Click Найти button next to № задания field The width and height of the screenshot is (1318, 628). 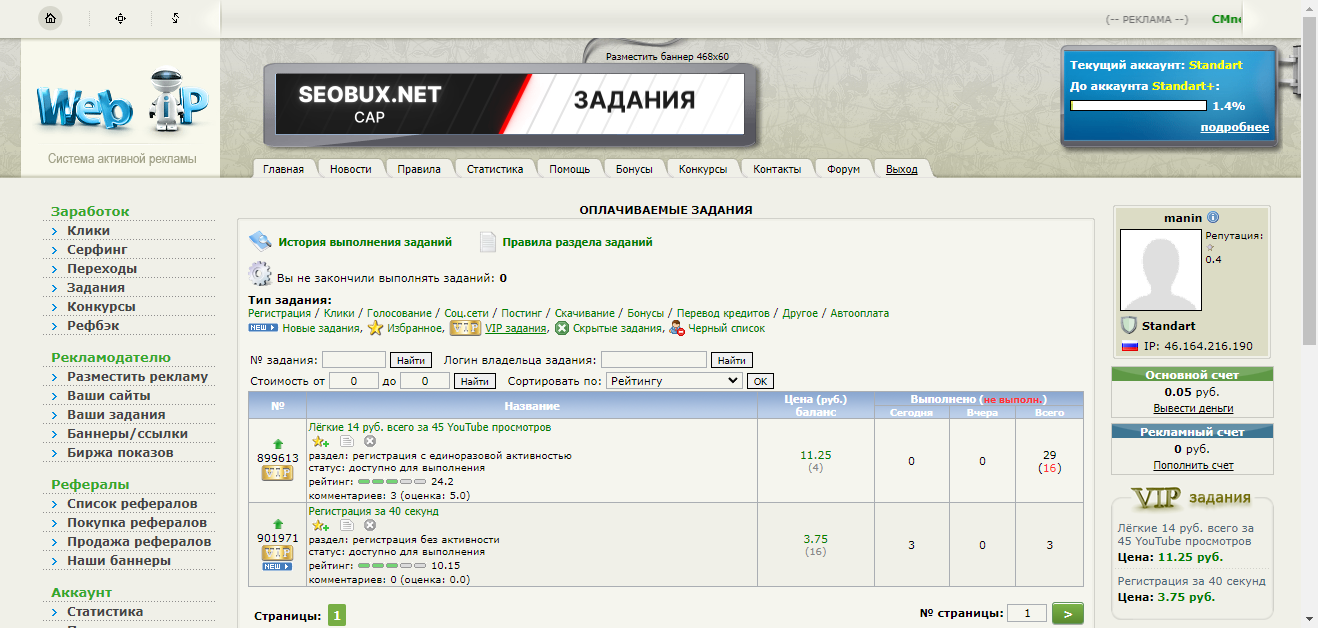411,360
